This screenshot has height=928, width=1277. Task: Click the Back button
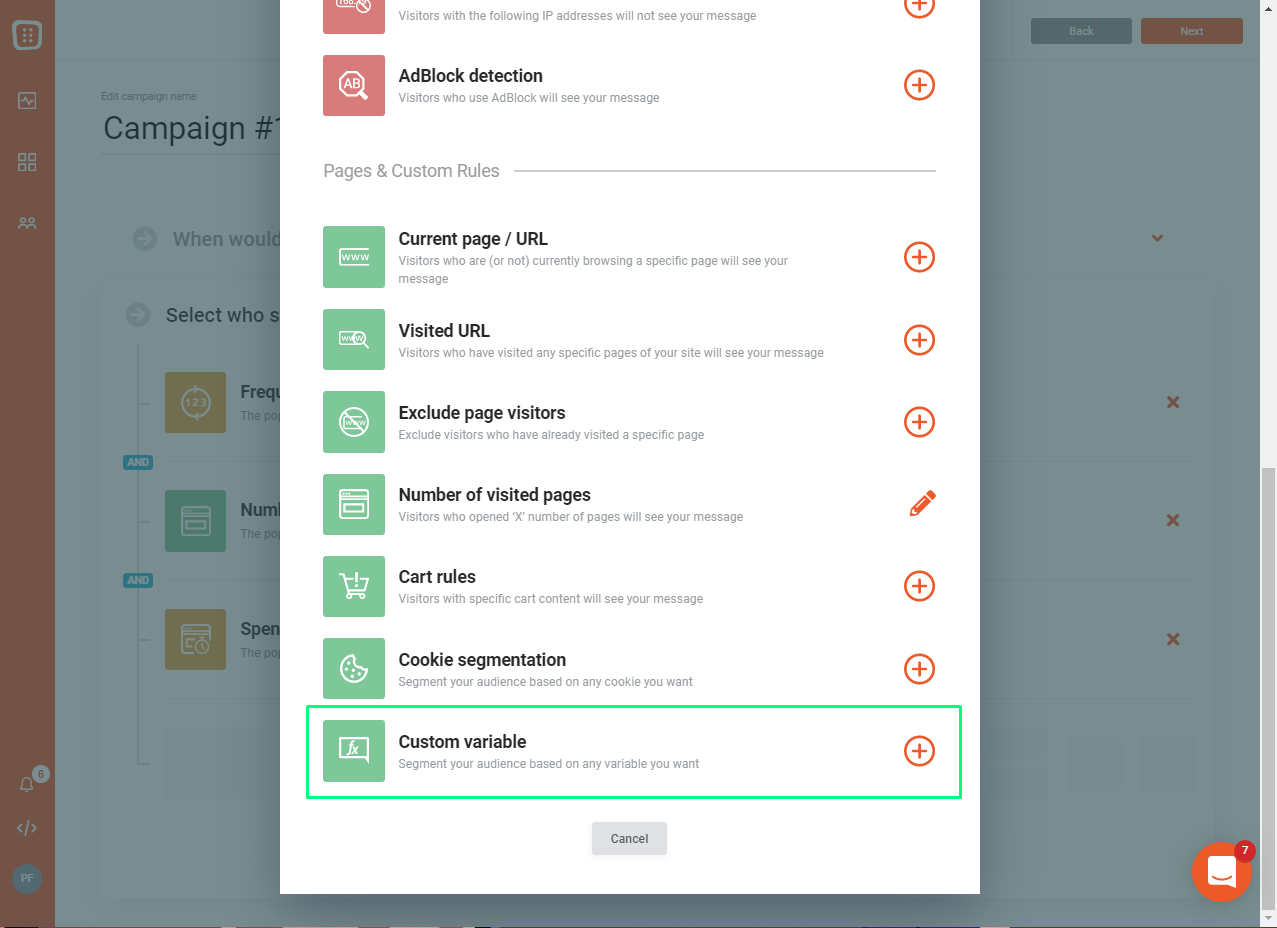pos(1081,31)
